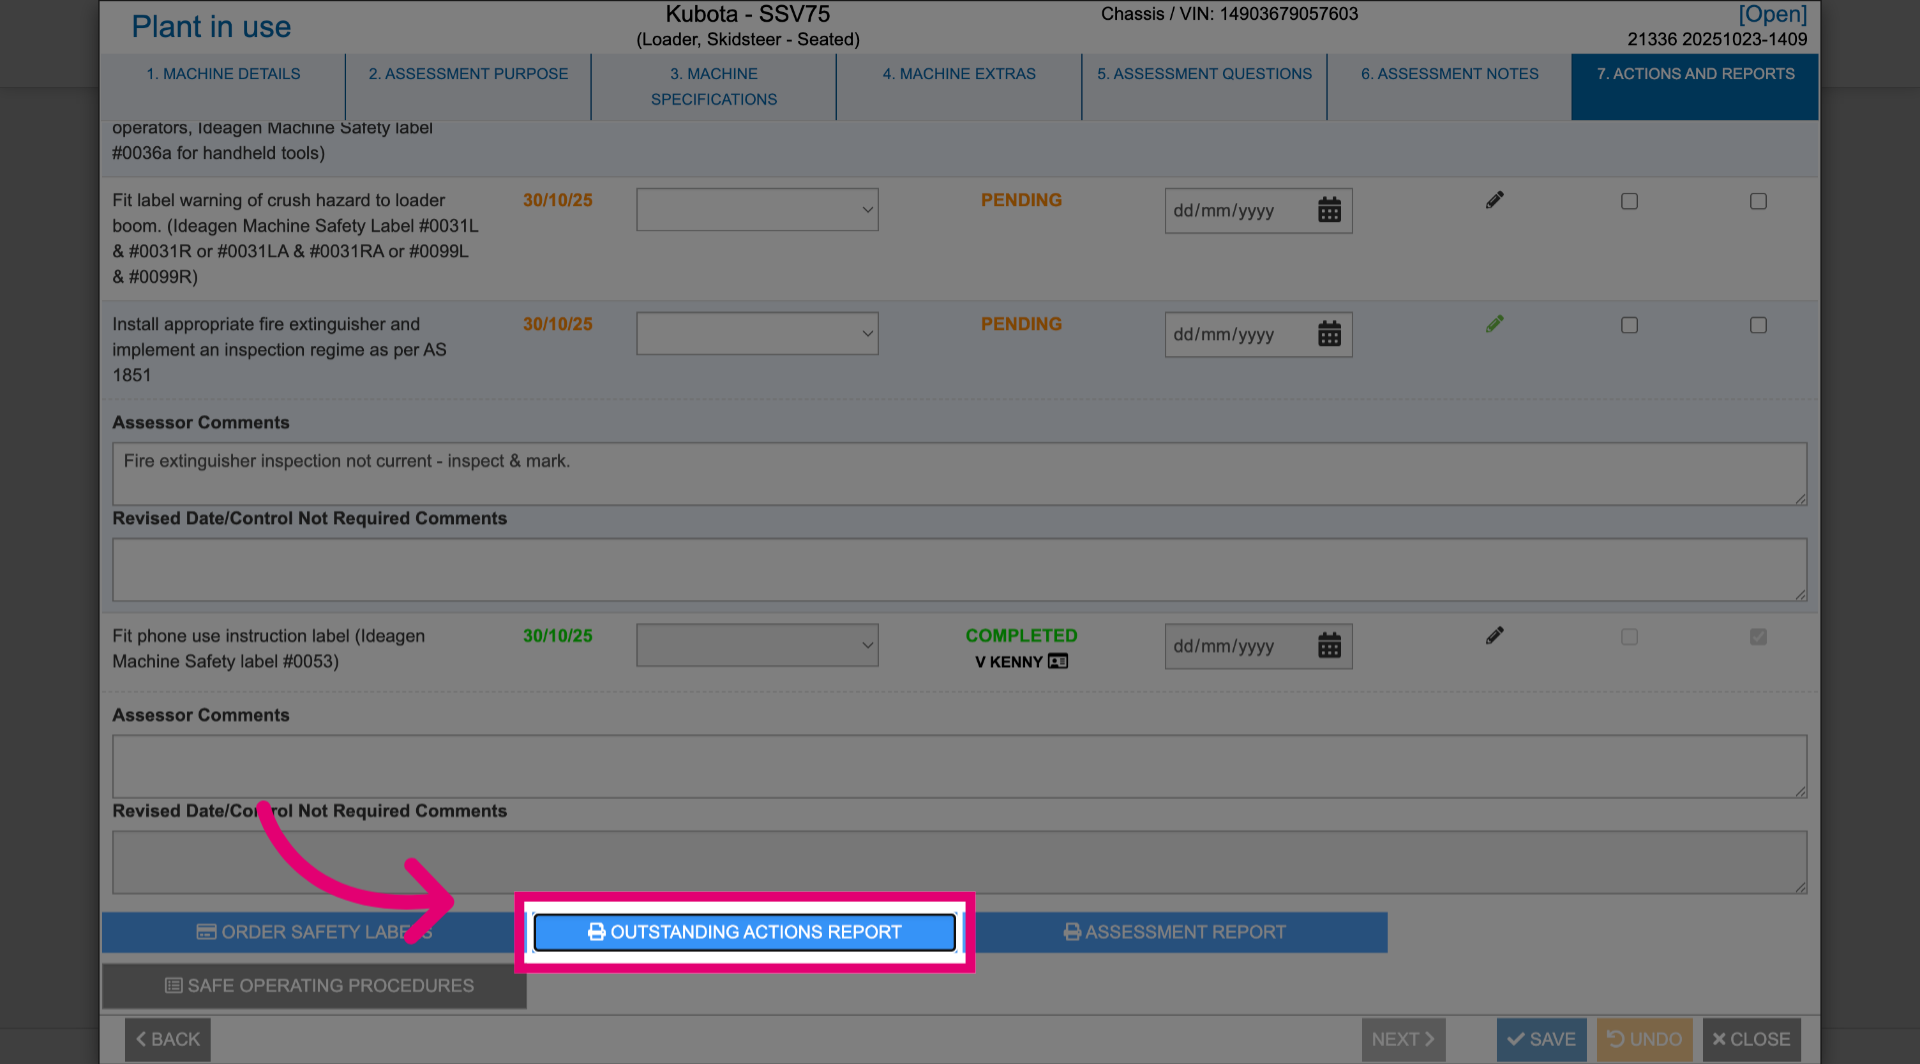Click black pencil icon in crush hazard row
Image resolution: width=1920 pixels, height=1064 pixels.
(x=1494, y=200)
